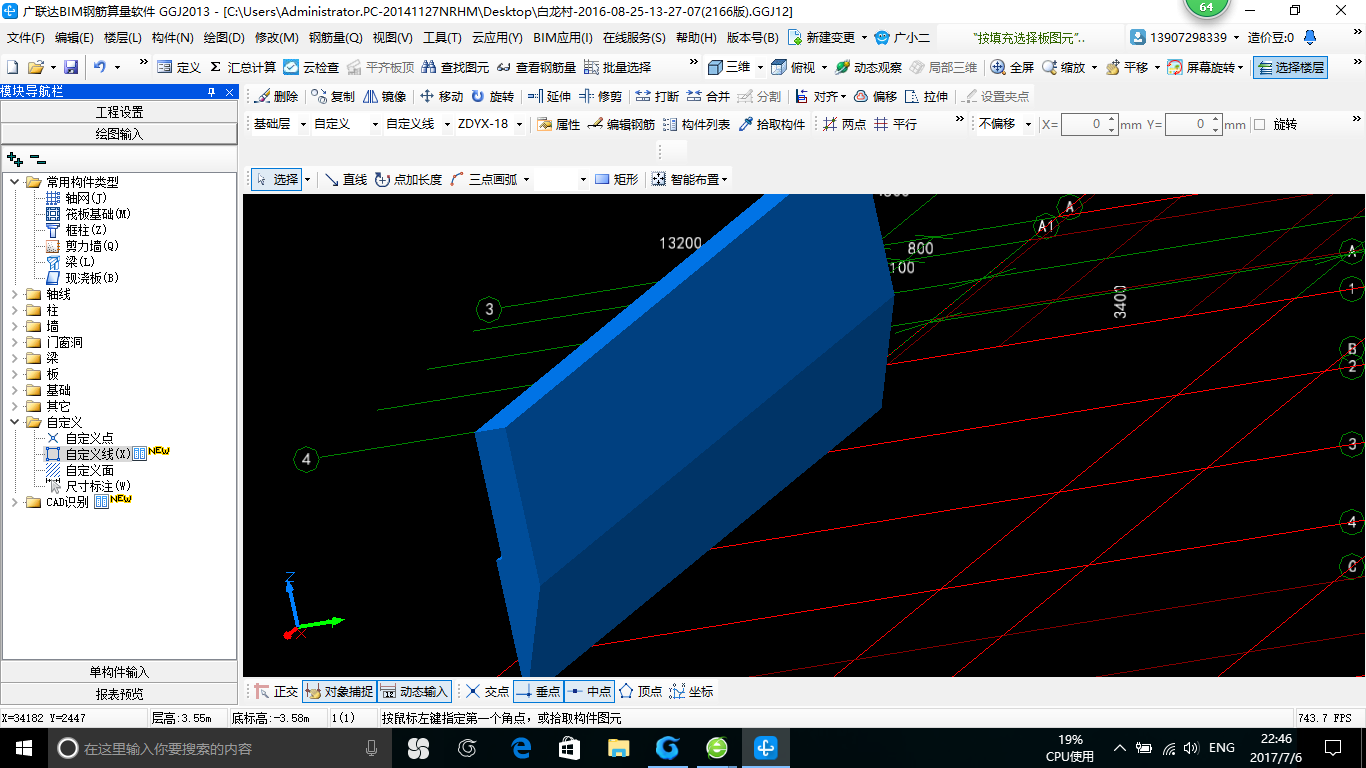The image size is (1366, 768).
Task: Open the 绘图(D) menu
Action: point(224,38)
